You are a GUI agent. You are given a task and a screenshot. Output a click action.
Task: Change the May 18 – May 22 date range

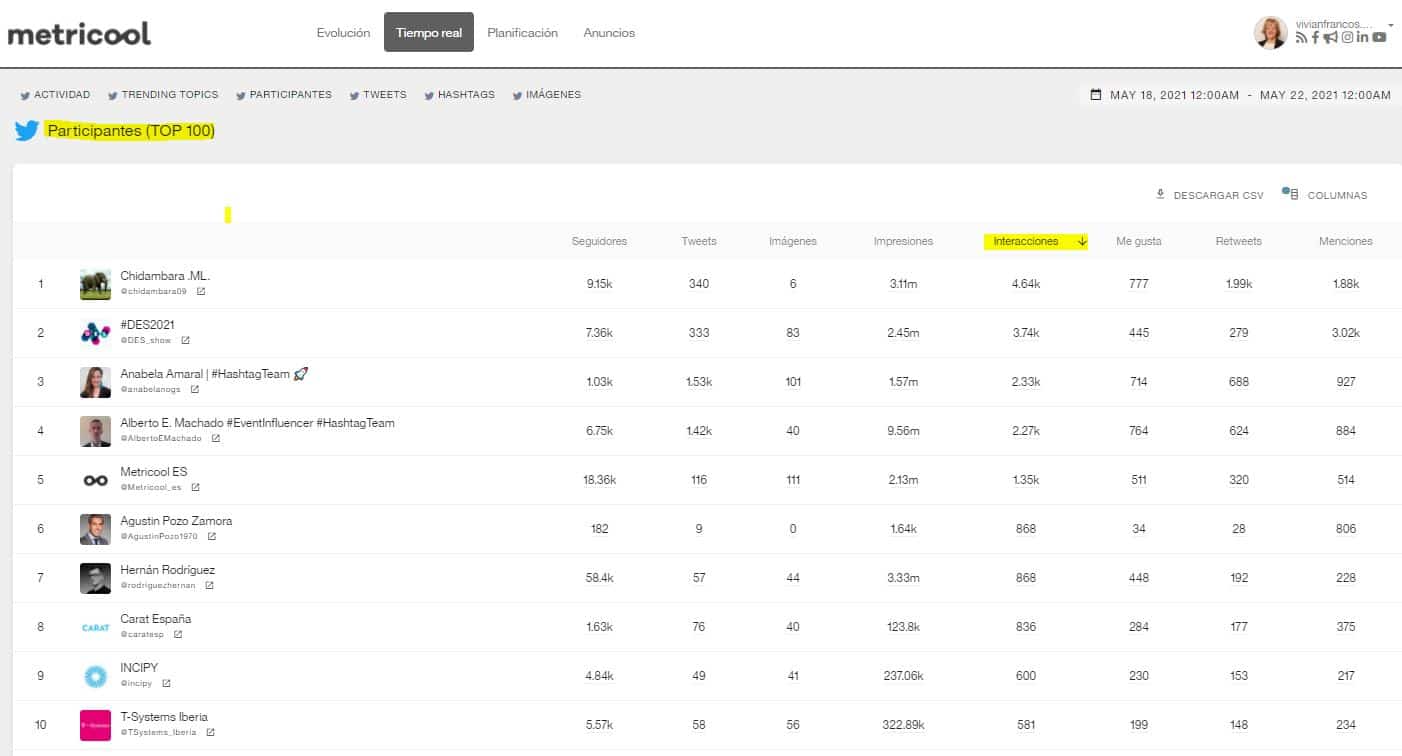[x=1240, y=95]
